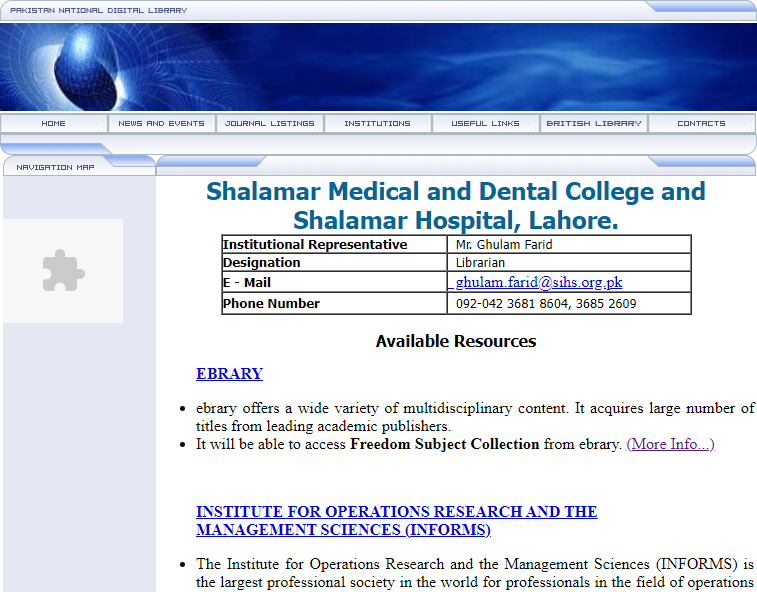
Task: Open Journal Listings in the navigation bar
Action: [x=269, y=124]
